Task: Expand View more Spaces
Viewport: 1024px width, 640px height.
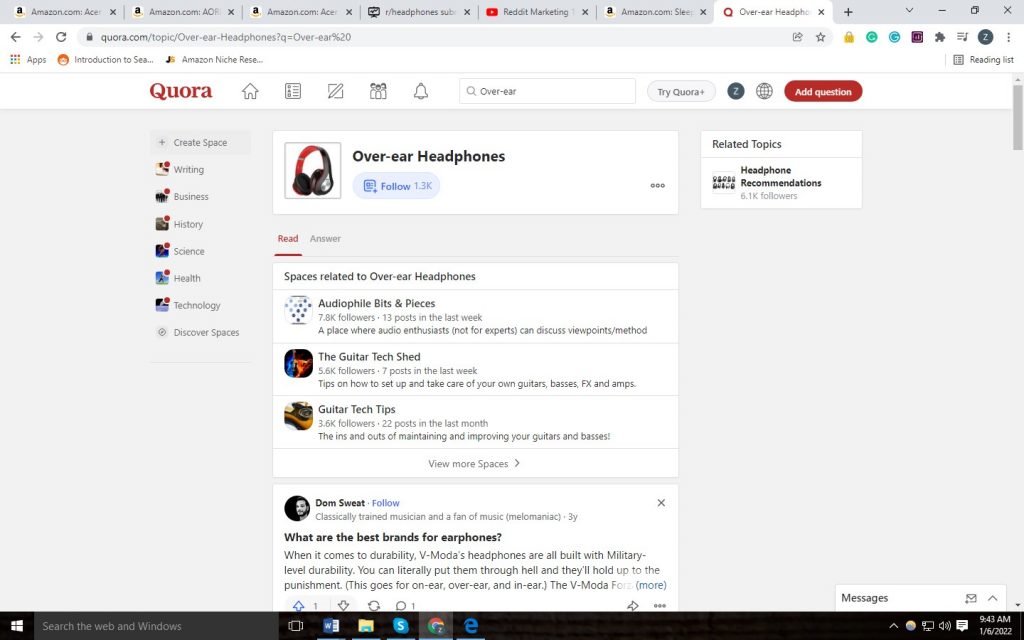Action: point(475,464)
